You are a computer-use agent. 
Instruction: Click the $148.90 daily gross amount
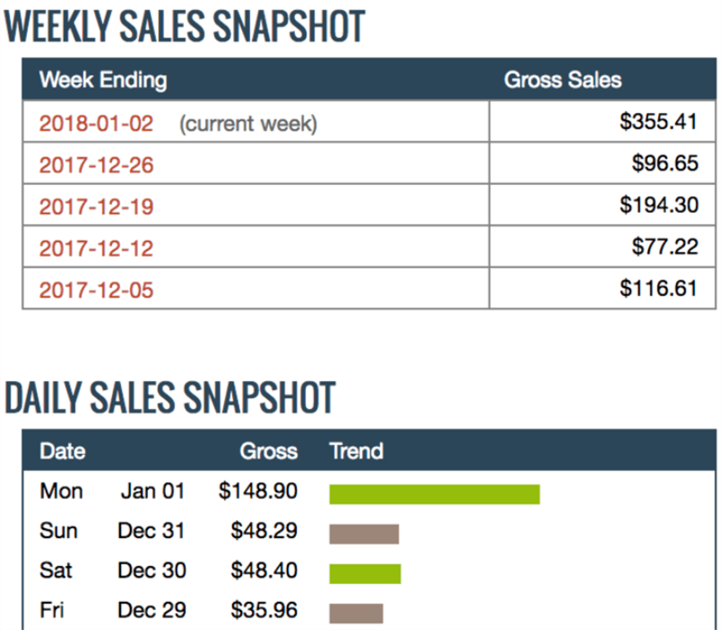(x=258, y=492)
